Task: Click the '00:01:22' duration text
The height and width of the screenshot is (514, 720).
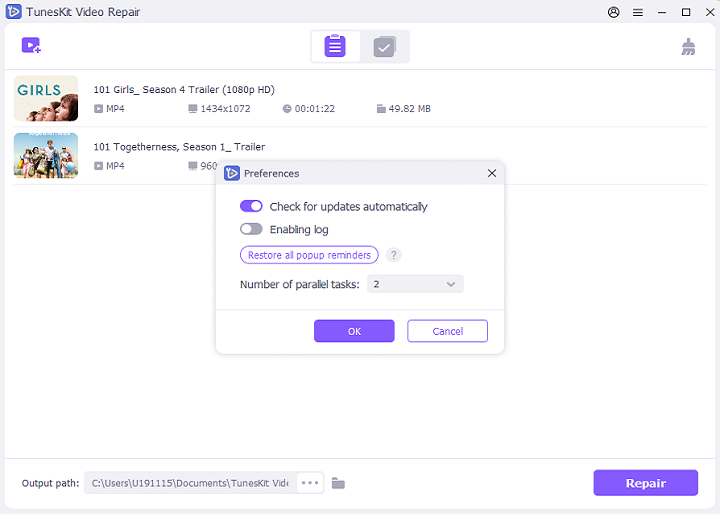Action: (x=315, y=109)
